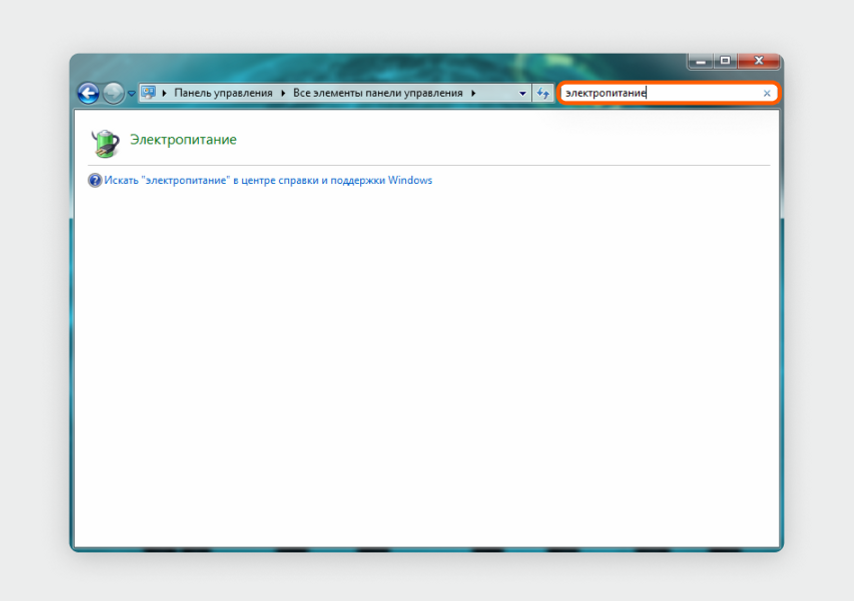The image size is (854, 601).
Task: Select Все элементы панели управления breadcrumb
Action: [x=378, y=93]
